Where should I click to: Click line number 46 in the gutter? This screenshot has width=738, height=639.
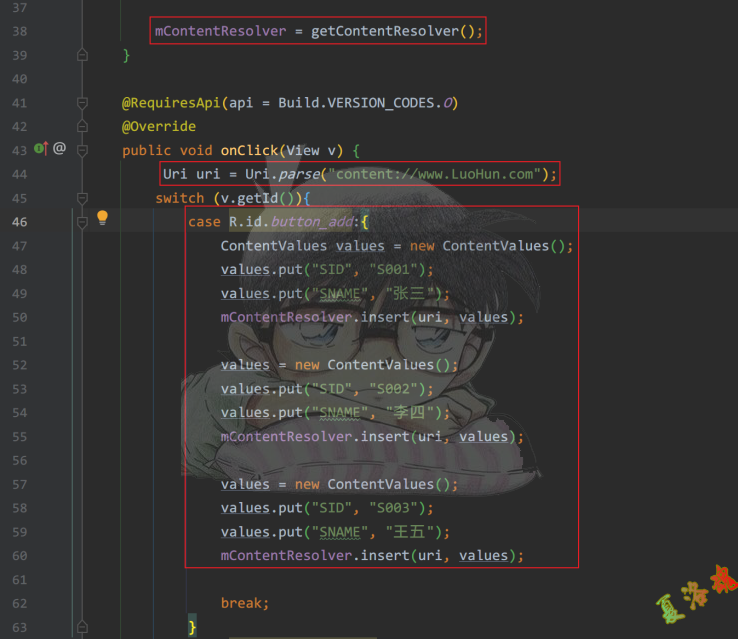click(x=19, y=221)
